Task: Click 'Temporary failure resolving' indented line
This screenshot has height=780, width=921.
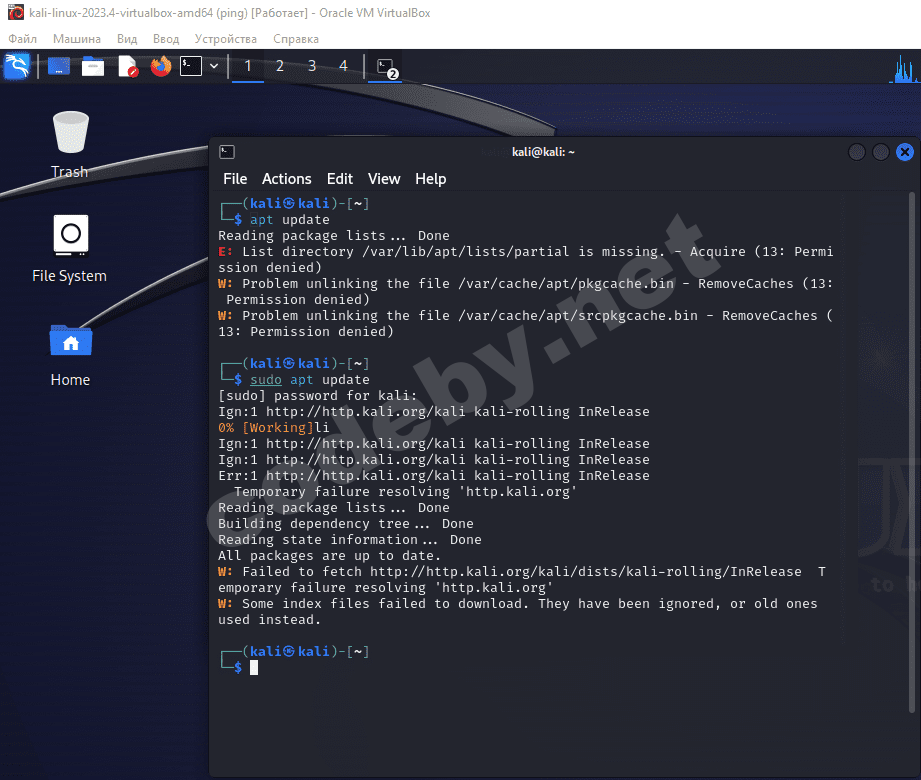Action: [405, 492]
